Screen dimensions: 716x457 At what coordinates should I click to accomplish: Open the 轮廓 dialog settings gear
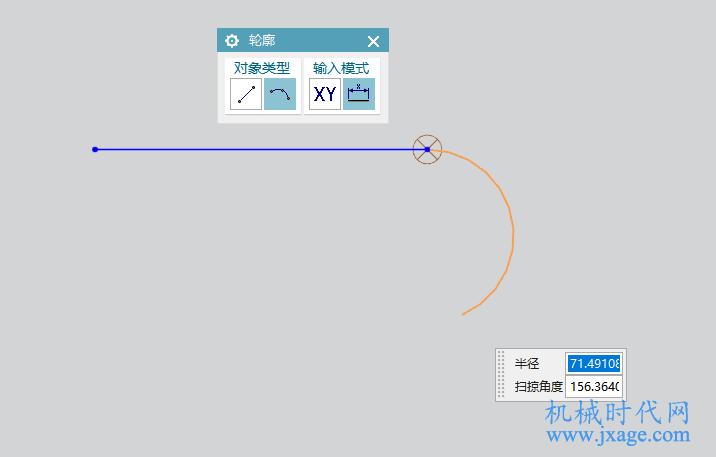pos(232,41)
